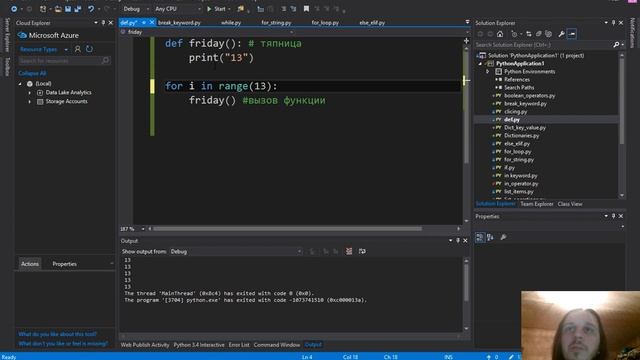Image resolution: width=640 pixels, height=360 pixels.
Task: Click the Output panel vertical scrollbar
Action: pos(466,282)
